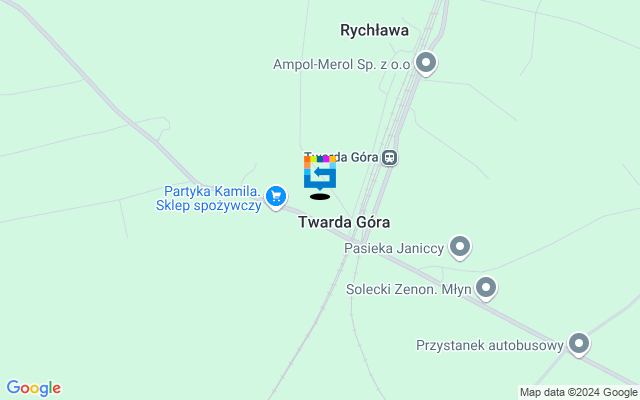Click the rainbow stripe atop the marker
640x400 pixels.
[320, 159]
